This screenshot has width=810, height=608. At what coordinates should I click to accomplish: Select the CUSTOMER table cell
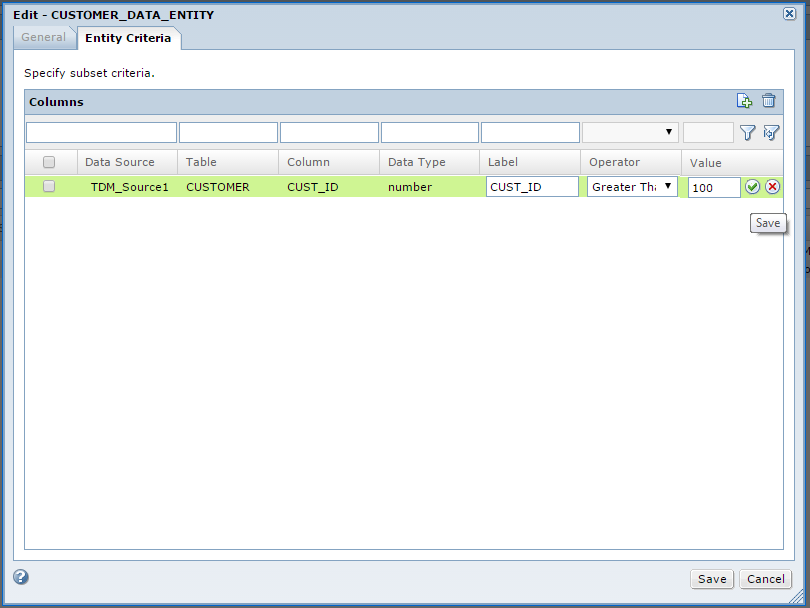coord(217,187)
